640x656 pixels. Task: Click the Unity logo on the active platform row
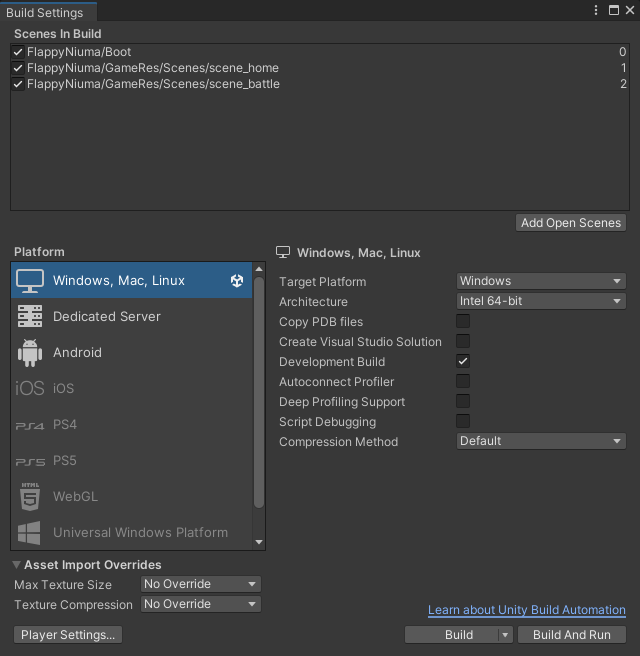pos(237,281)
